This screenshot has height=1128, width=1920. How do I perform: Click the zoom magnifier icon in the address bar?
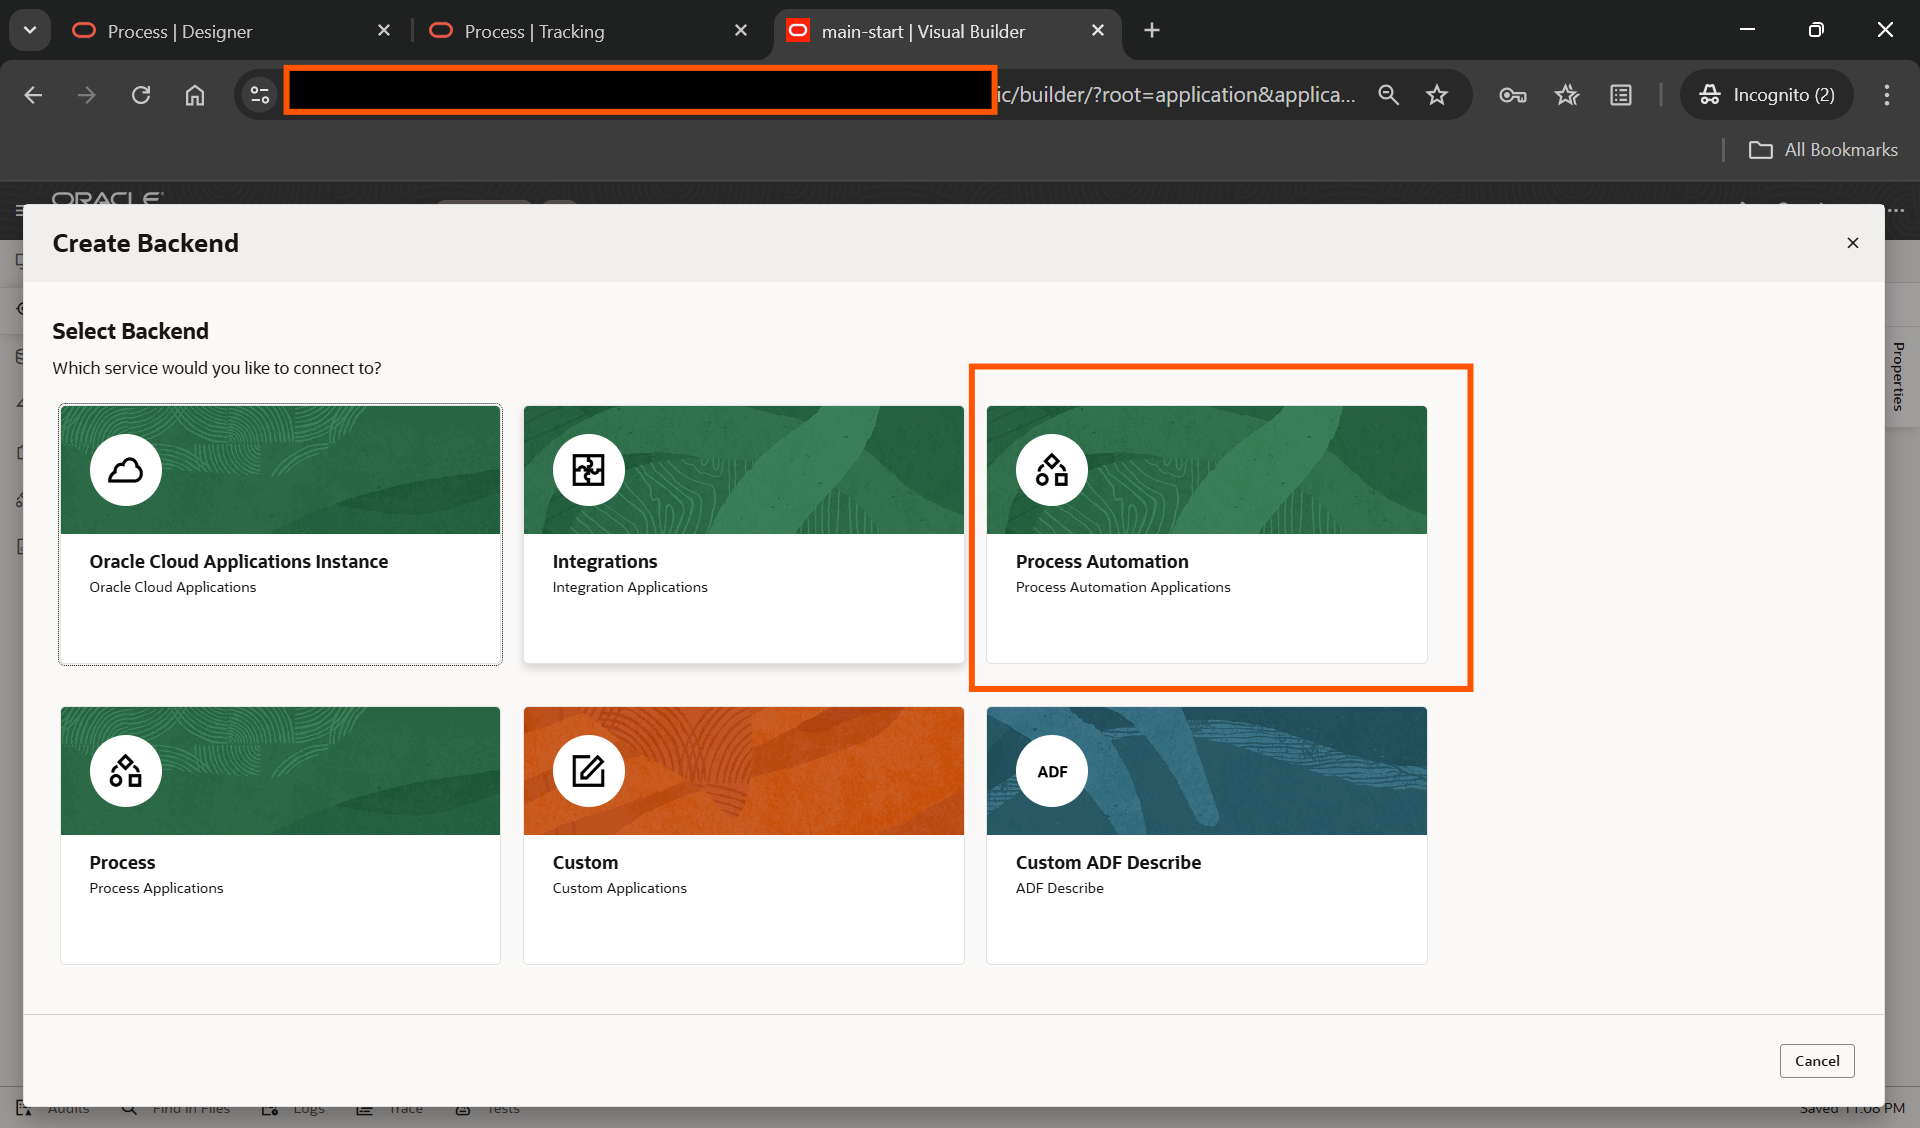click(x=1388, y=95)
